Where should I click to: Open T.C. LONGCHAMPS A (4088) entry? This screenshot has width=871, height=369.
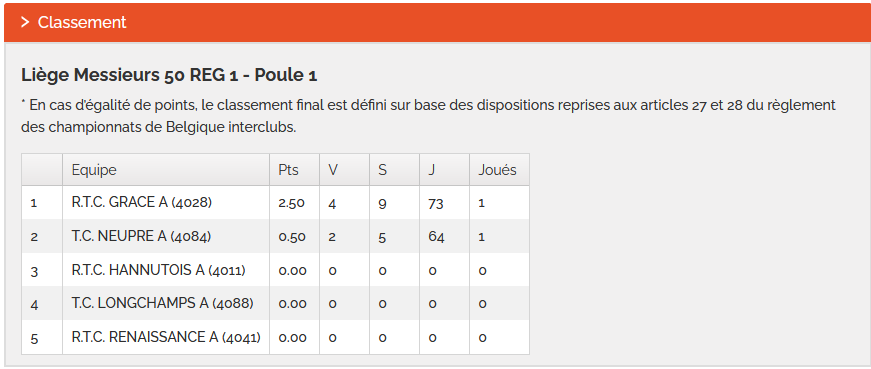click(x=162, y=304)
